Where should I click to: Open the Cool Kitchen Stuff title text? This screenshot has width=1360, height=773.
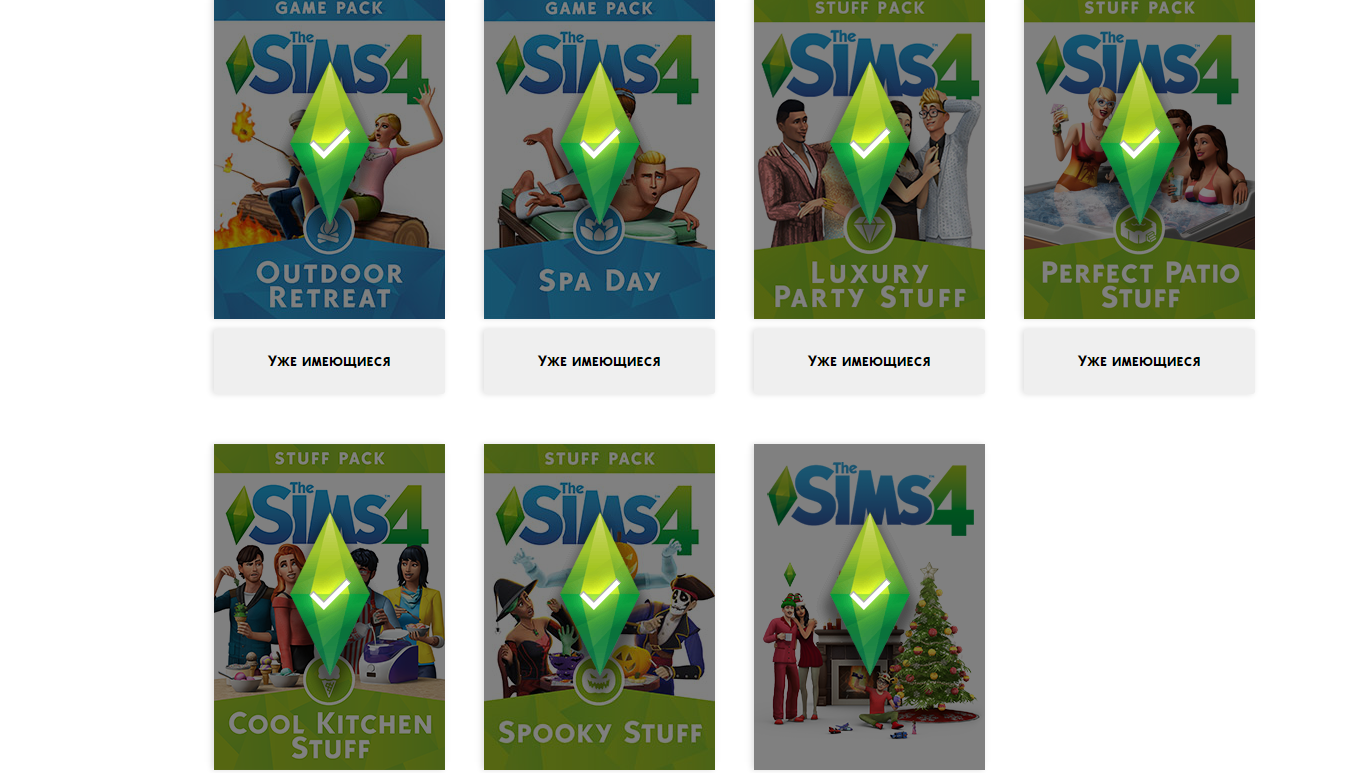(330, 736)
